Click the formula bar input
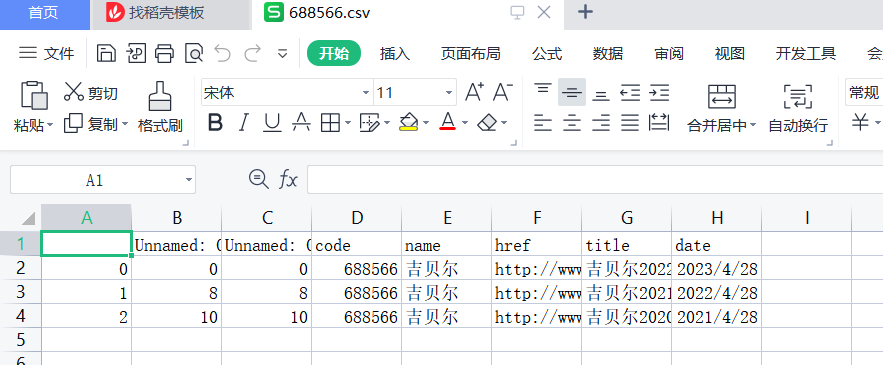The image size is (883, 365). (595, 180)
